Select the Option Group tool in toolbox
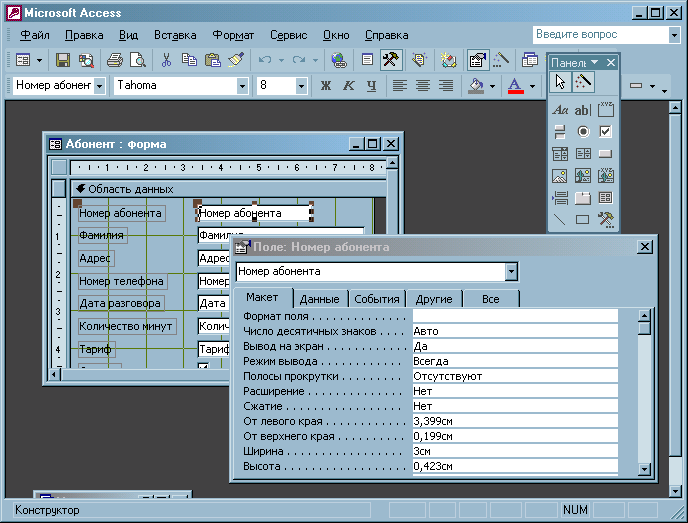The width and height of the screenshot is (688, 523). [606, 110]
